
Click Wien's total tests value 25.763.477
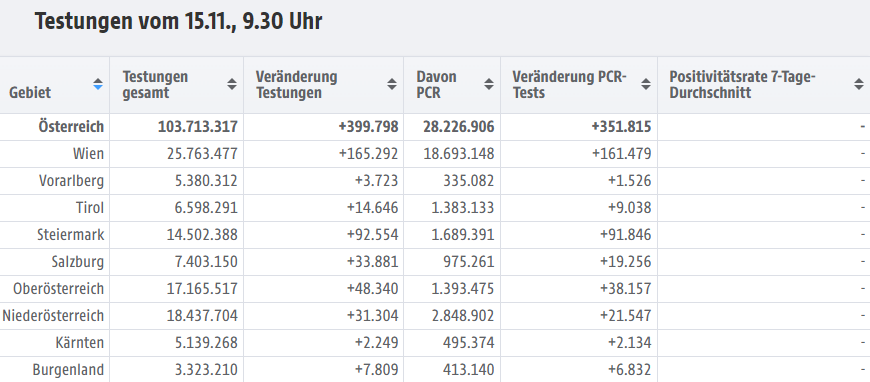pyautogui.click(x=202, y=154)
